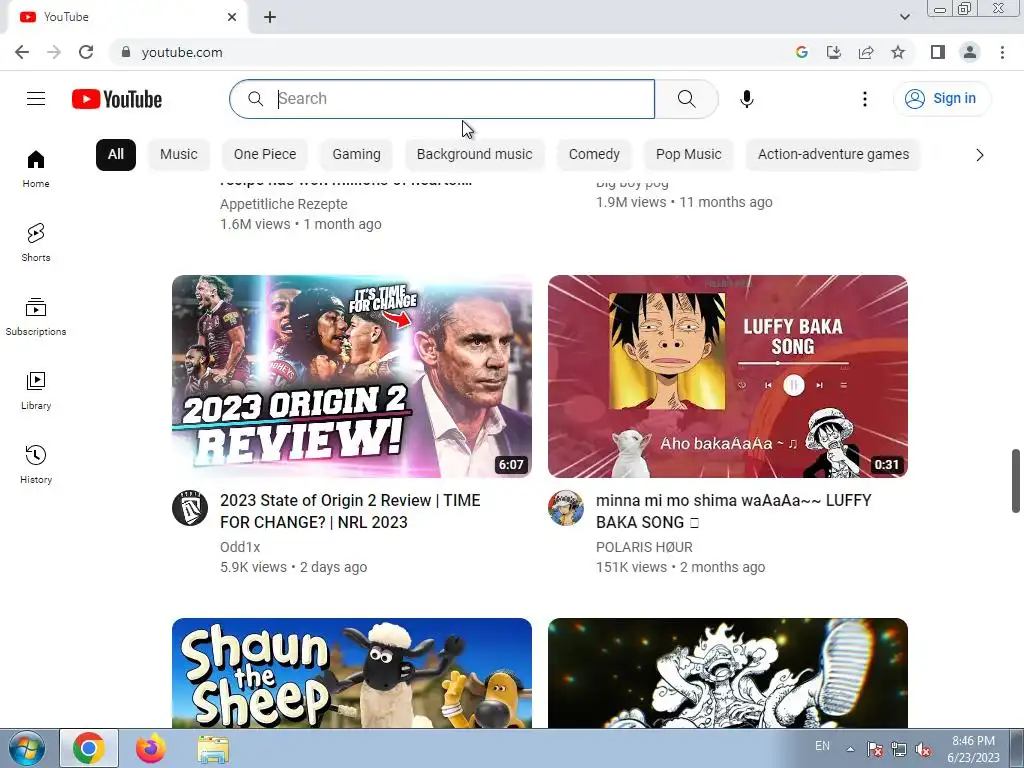Image resolution: width=1024 pixels, height=768 pixels.
Task: Select the All category chip
Action: point(116,155)
